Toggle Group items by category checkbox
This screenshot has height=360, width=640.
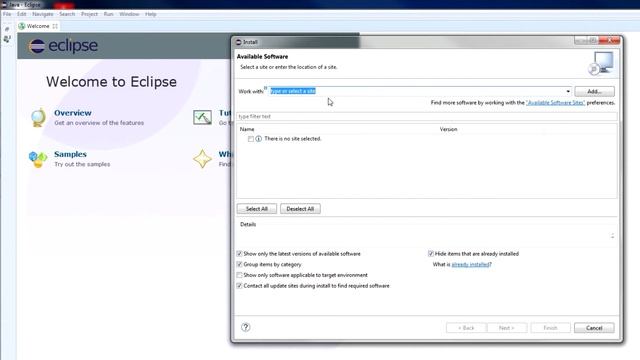click(x=240, y=264)
